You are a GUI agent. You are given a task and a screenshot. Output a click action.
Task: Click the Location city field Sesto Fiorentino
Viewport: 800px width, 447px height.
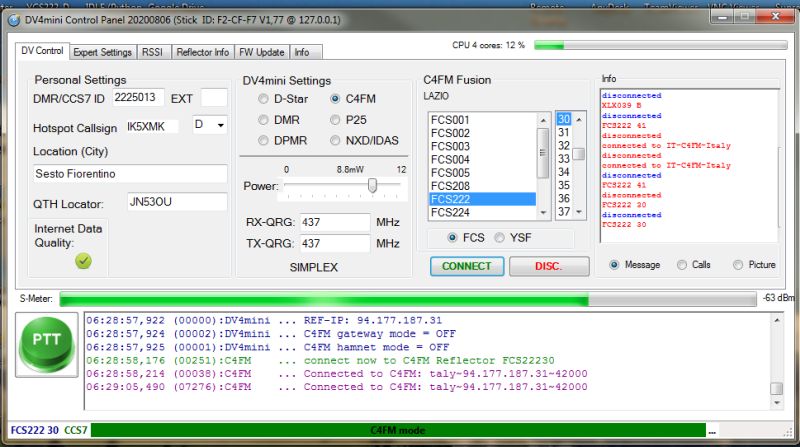pyautogui.click(x=130, y=173)
